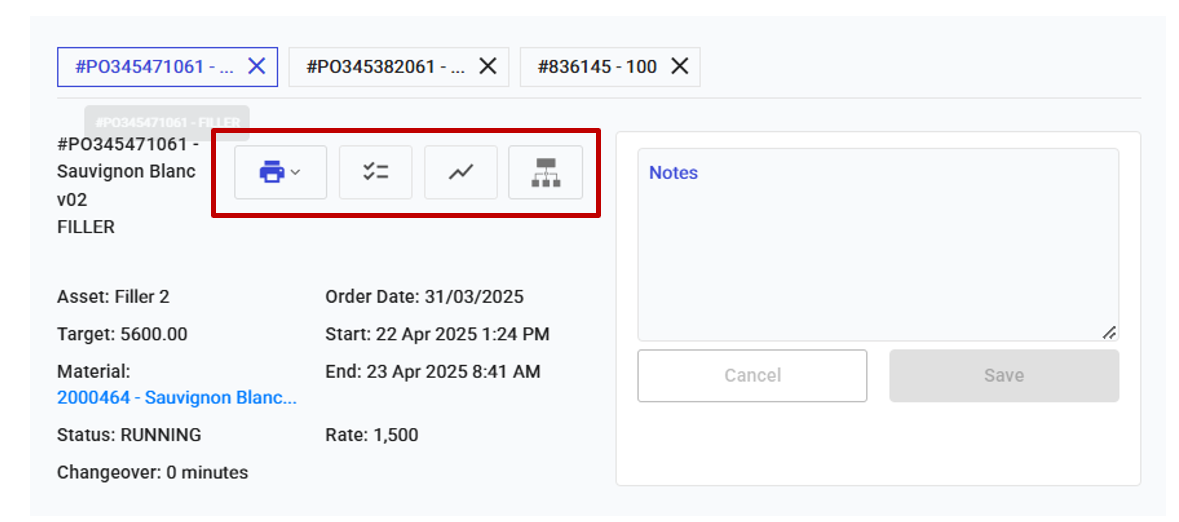Switch to the #836145 - 100 tab

pos(597,66)
